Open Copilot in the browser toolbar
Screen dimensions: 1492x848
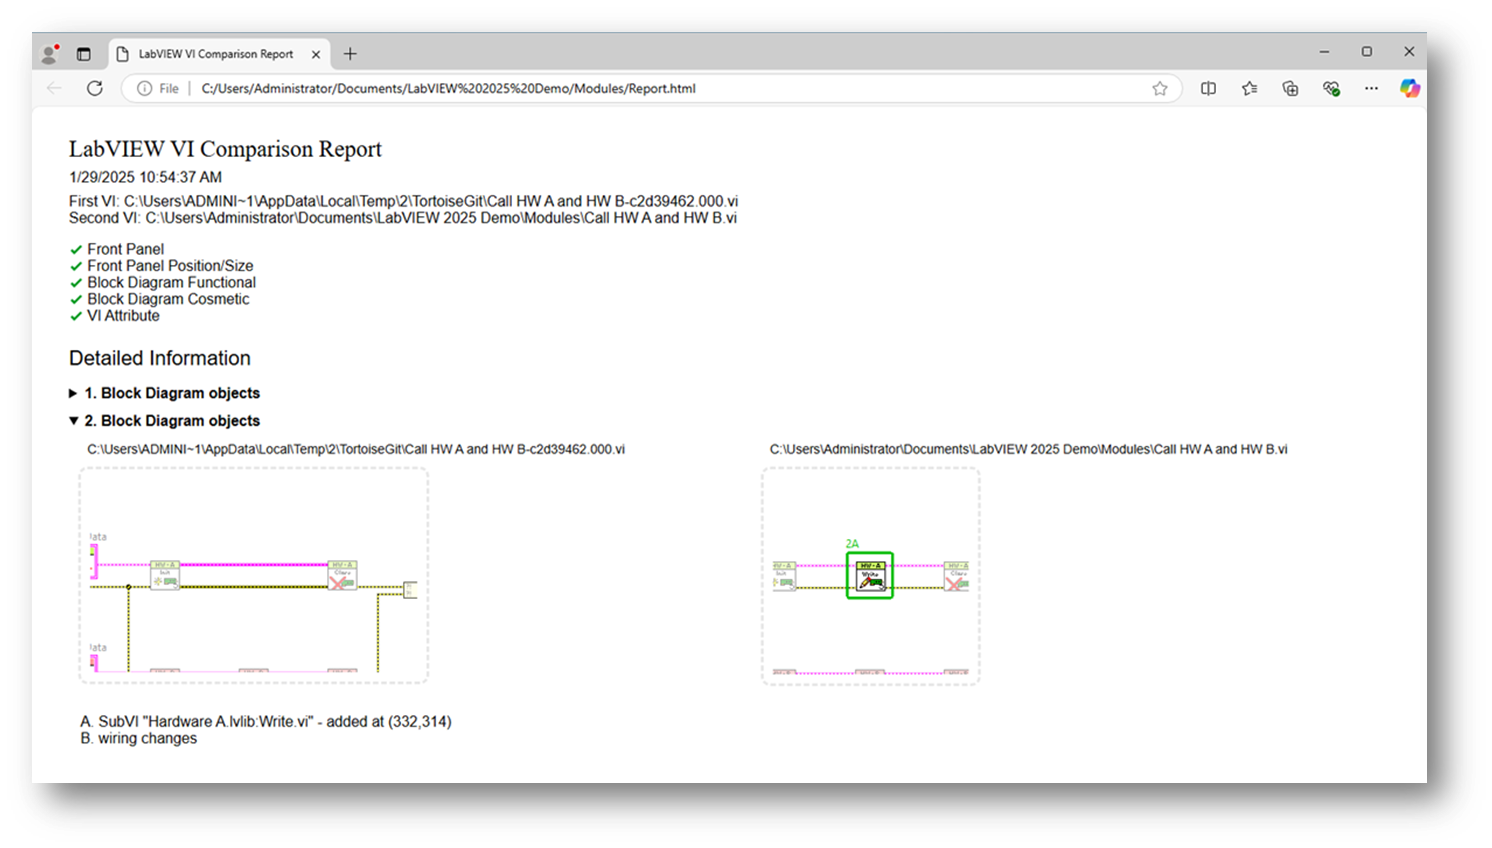click(1410, 88)
